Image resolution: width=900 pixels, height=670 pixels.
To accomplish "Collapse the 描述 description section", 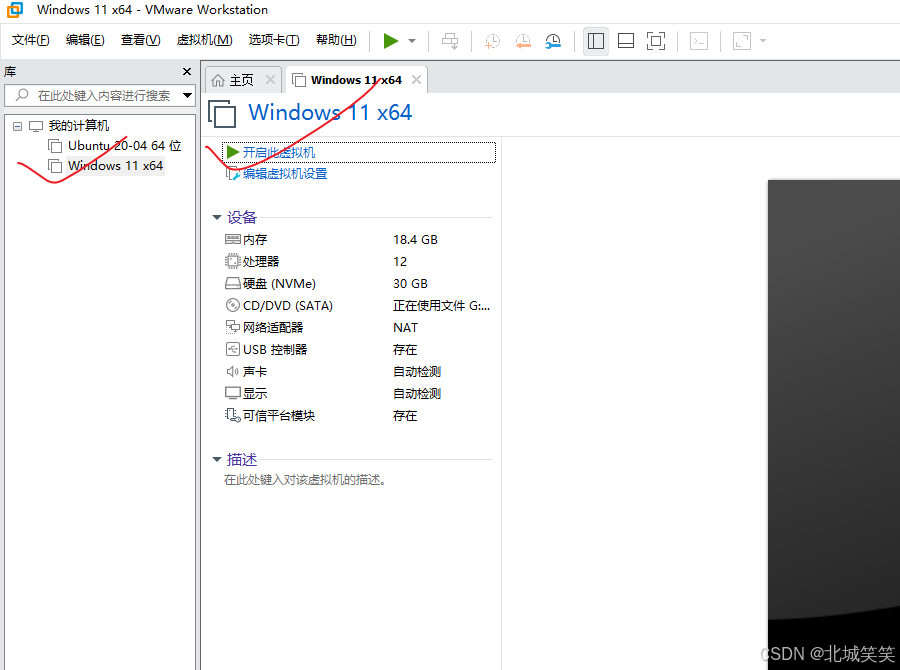I will click(217, 459).
